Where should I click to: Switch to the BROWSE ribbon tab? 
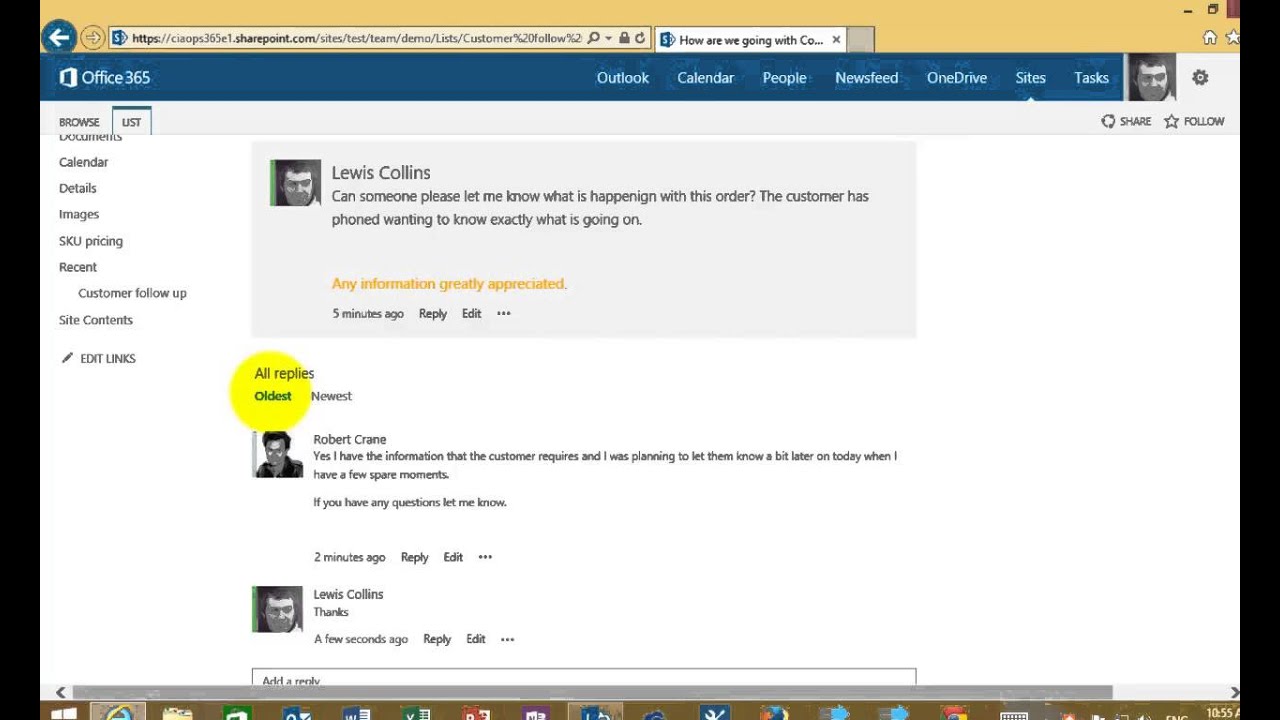79,122
